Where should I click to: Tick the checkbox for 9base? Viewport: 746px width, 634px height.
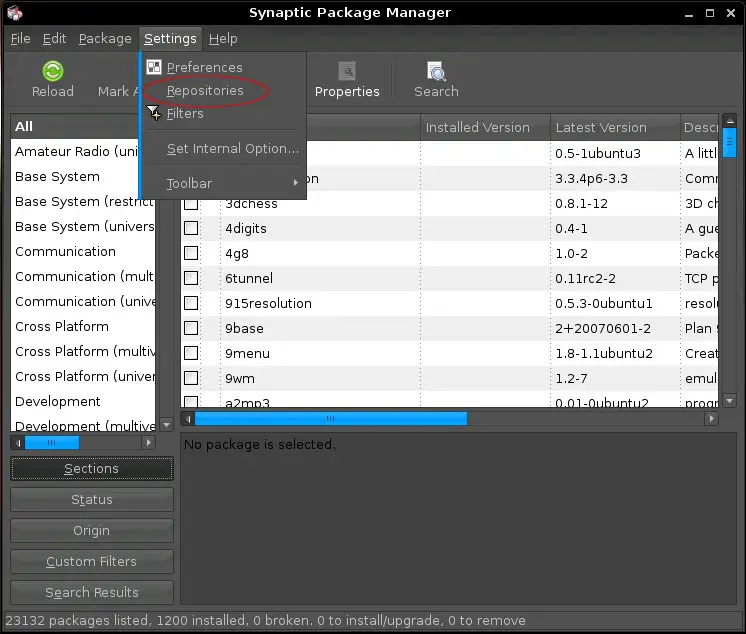[x=191, y=328]
